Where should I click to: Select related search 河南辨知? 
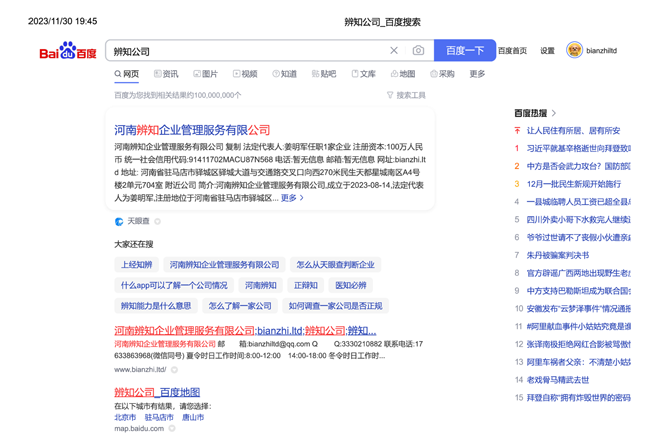(261, 285)
